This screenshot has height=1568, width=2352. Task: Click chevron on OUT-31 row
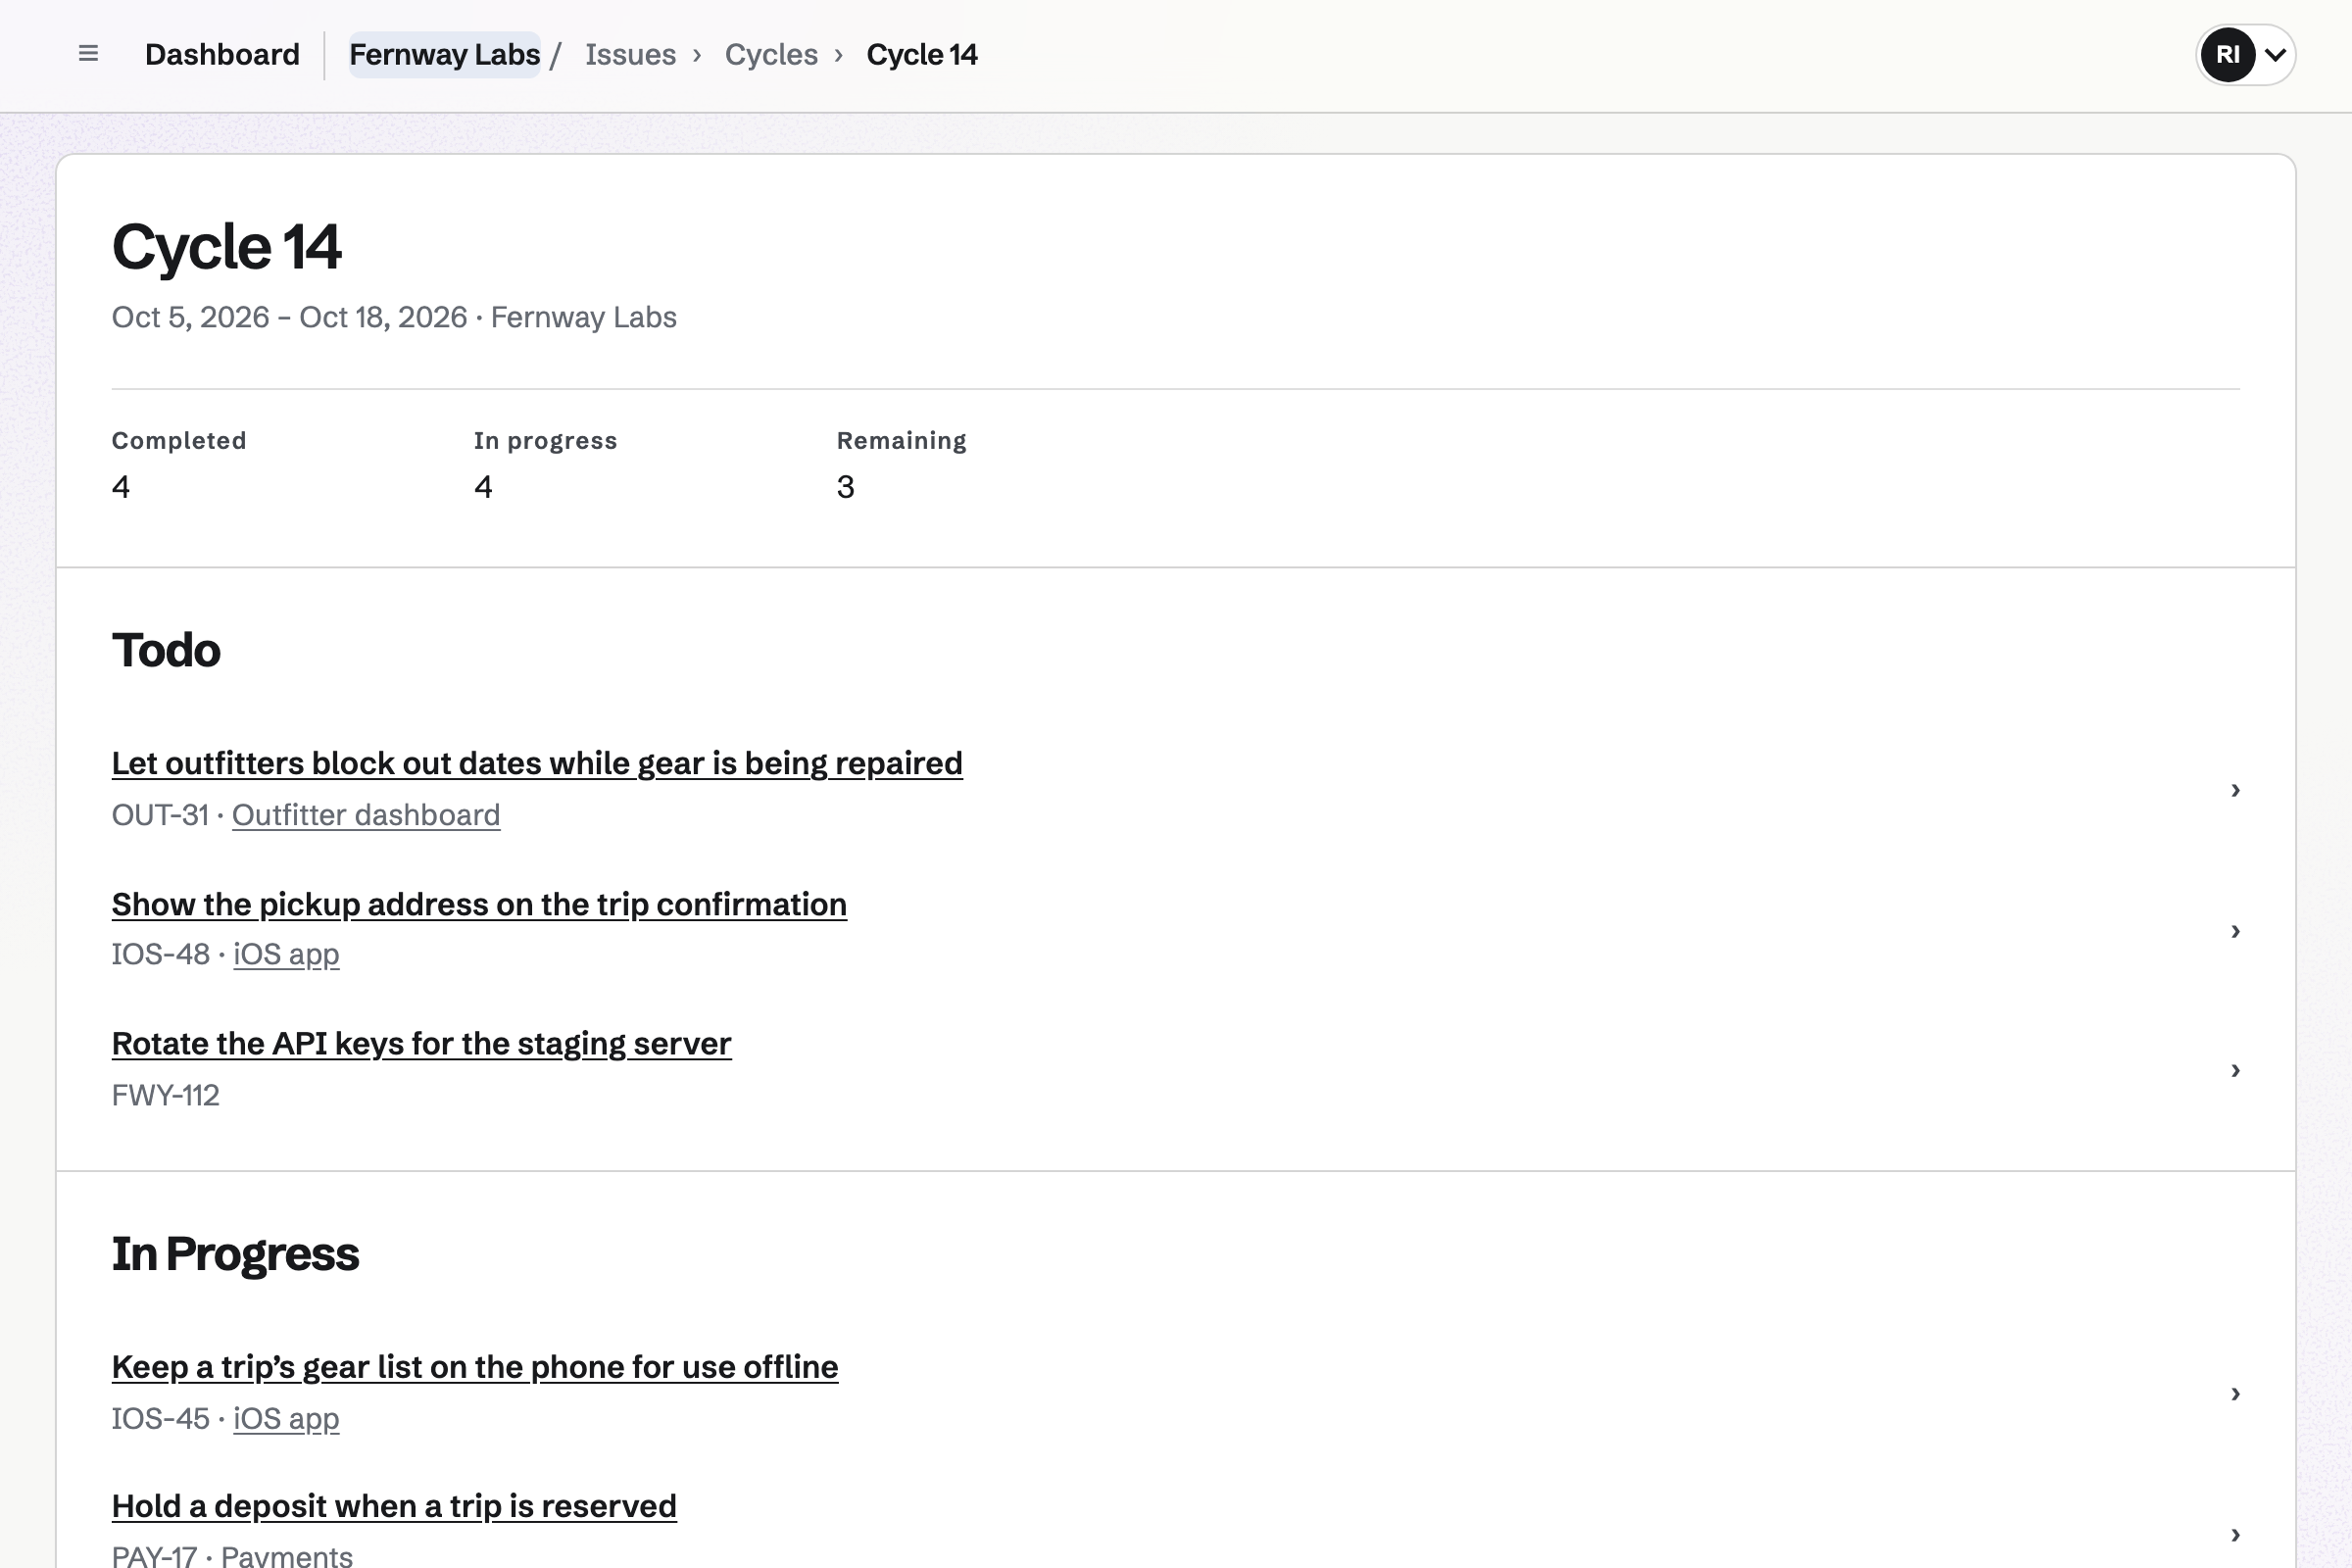2235,790
